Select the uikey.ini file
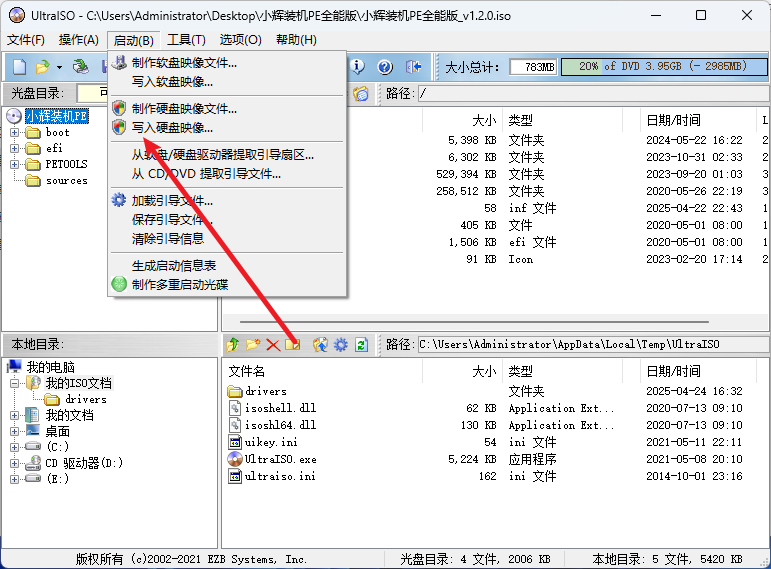 pos(271,442)
